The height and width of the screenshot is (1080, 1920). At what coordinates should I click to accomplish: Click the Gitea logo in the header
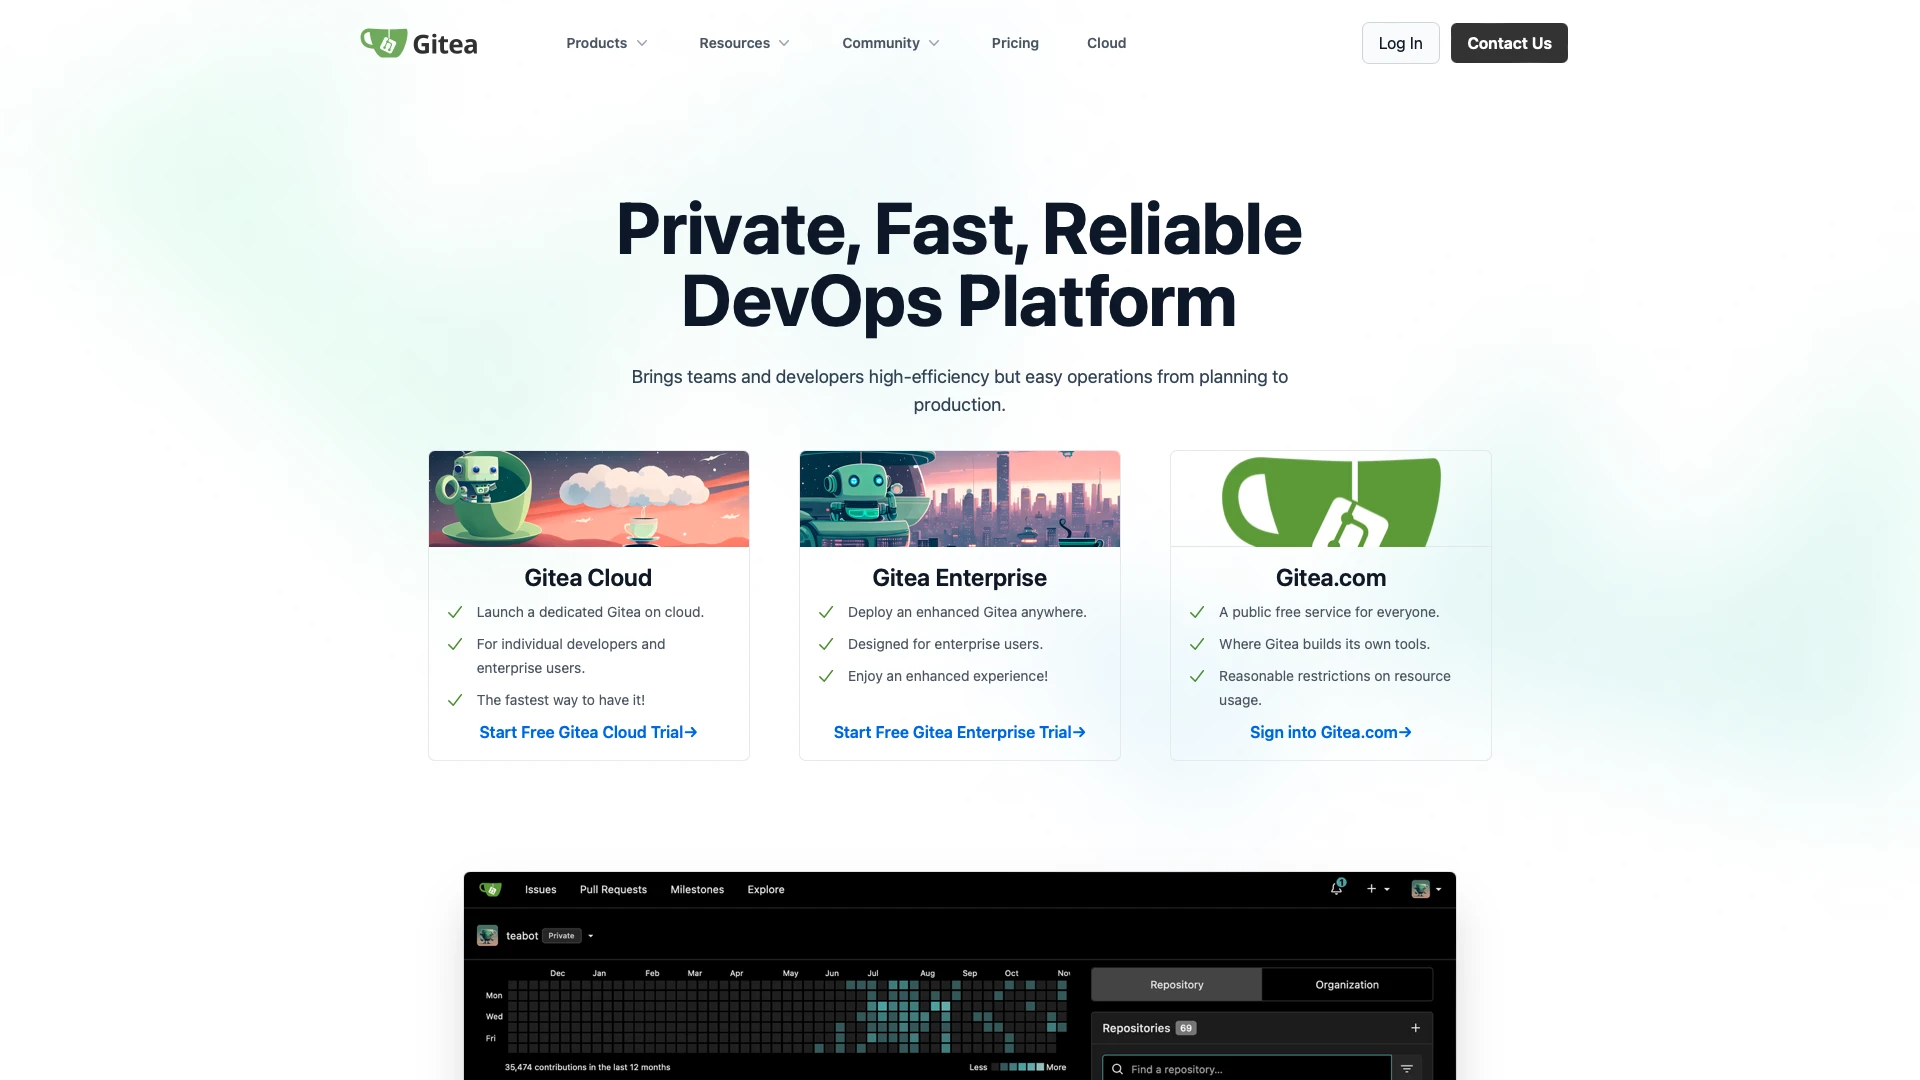click(x=419, y=43)
